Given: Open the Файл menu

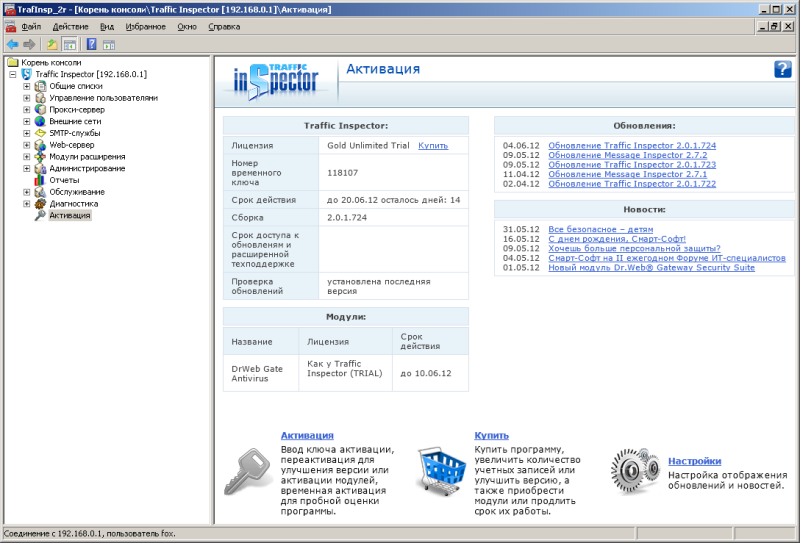Looking at the screenshot, I should tap(31, 27).
